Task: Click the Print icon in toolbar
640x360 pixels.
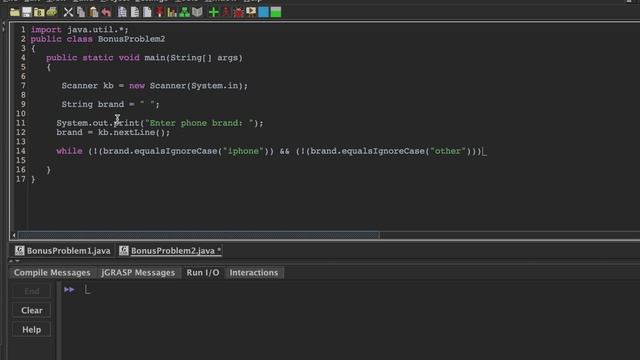Action: pyautogui.click(x=52, y=12)
